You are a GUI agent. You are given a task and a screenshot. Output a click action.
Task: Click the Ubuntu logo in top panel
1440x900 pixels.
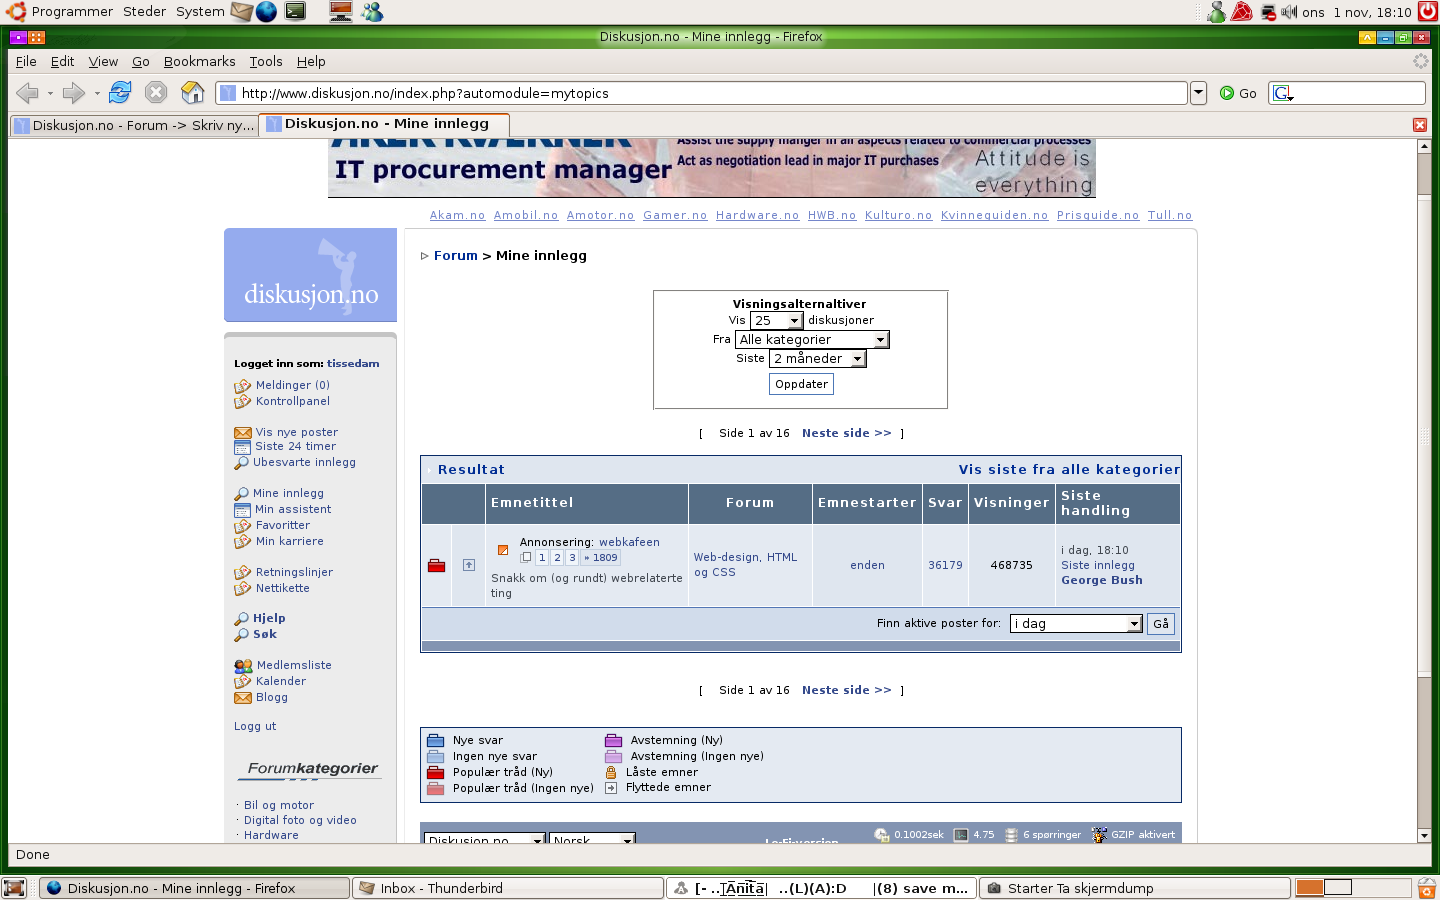click(15, 12)
